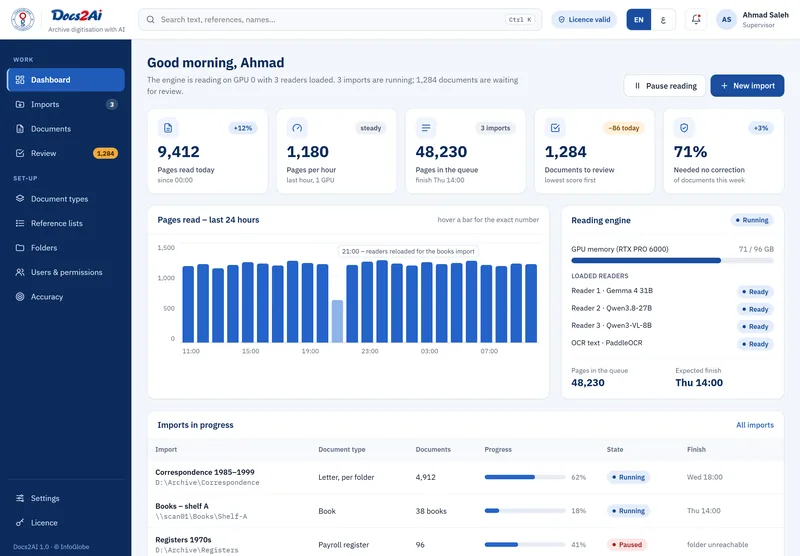
Task: Open Ahmad Saleh user profile
Action: point(753,19)
